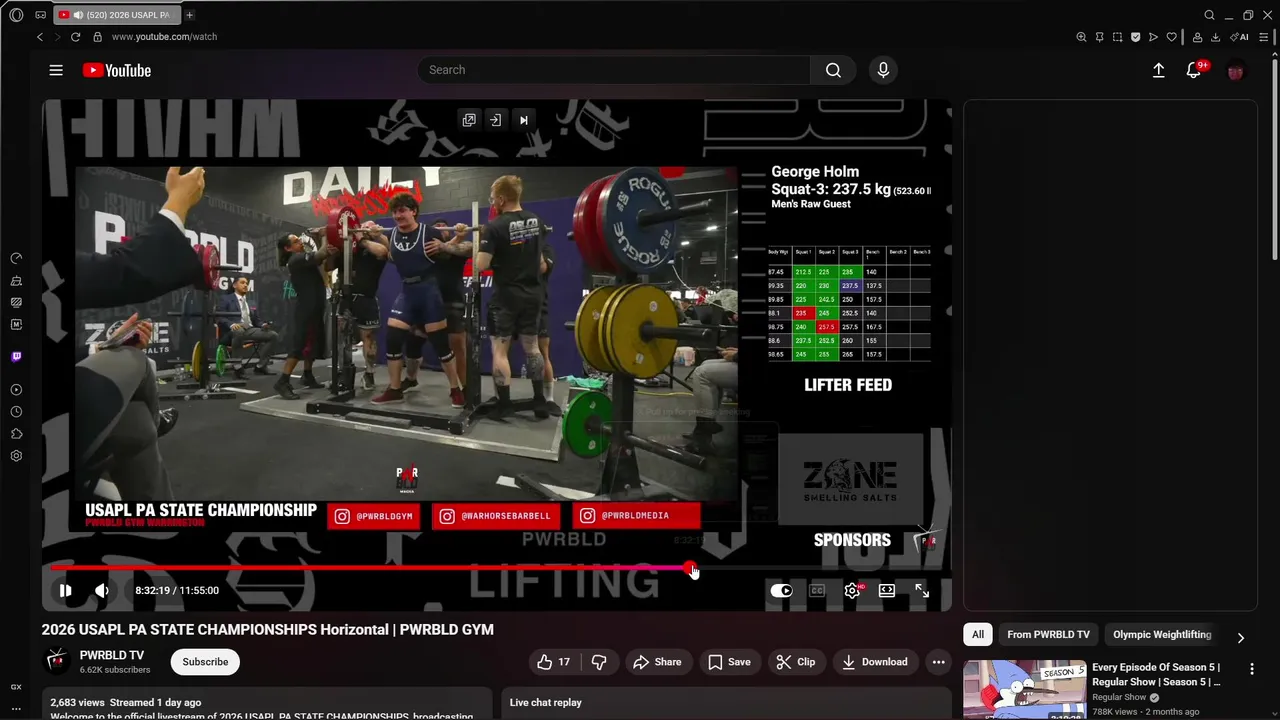The width and height of the screenshot is (1280, 720).
Task: Click the address bar URL youtube.com/watch
Action: [x=164, y=37]
